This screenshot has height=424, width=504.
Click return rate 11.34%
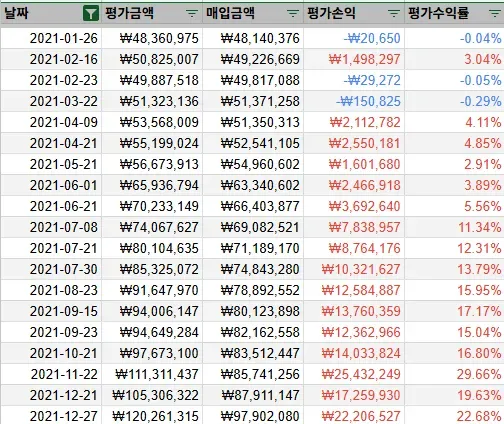480,227
